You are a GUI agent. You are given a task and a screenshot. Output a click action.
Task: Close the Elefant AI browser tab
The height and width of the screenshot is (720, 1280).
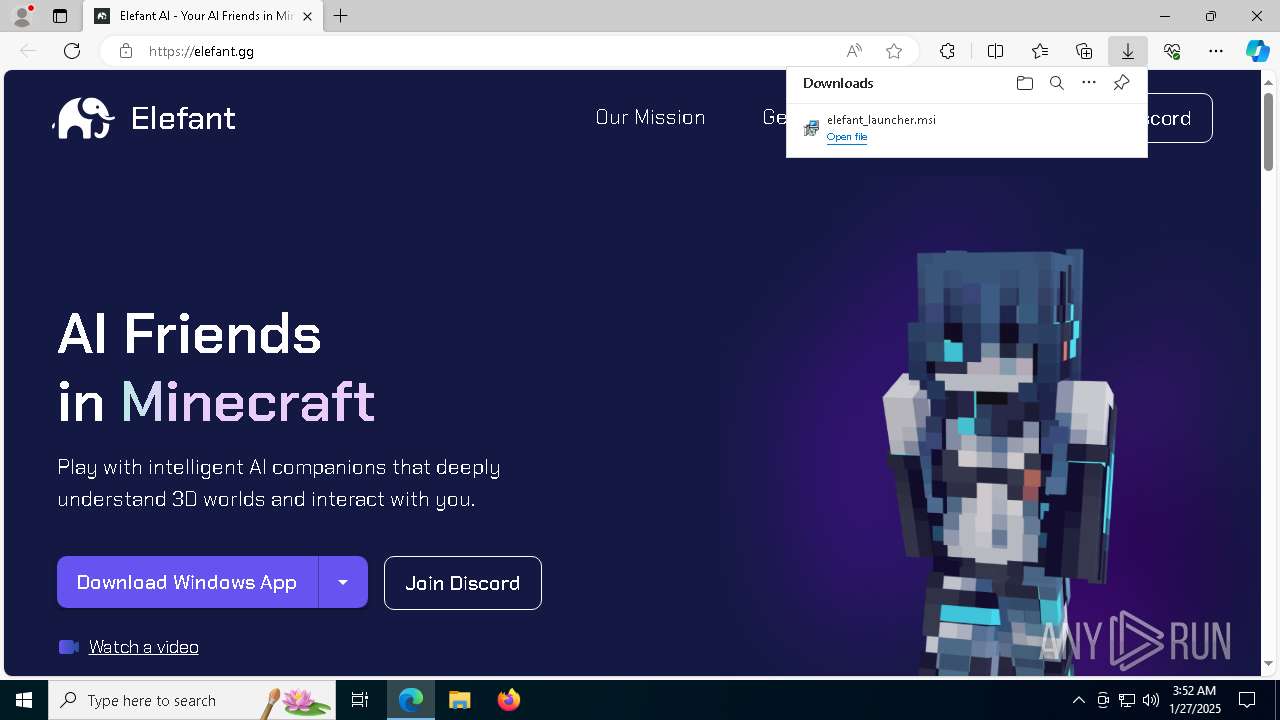307,16
